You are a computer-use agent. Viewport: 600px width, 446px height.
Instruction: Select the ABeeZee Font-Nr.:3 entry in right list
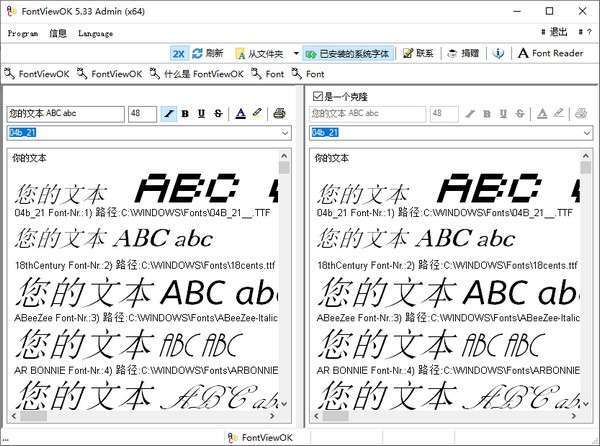point(448,317)
